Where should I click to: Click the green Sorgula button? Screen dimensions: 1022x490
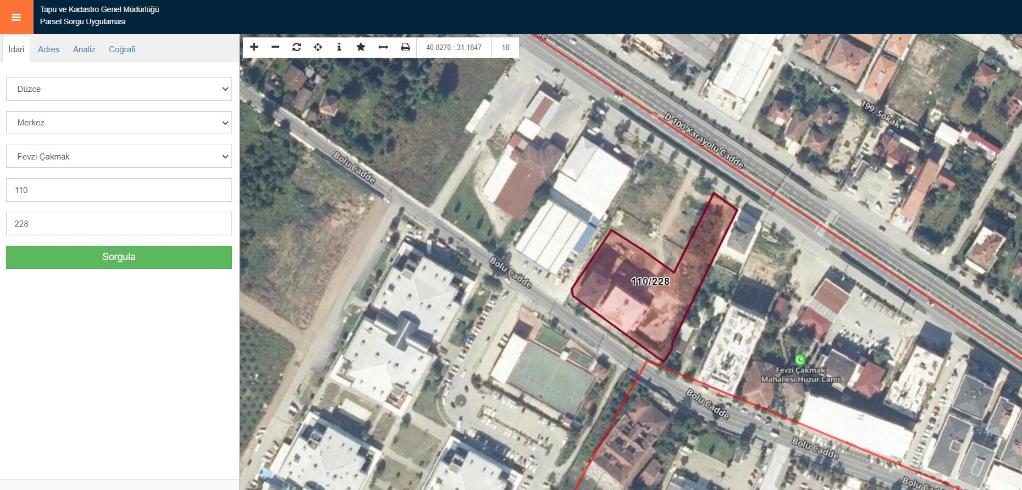(x=118, y=257)
